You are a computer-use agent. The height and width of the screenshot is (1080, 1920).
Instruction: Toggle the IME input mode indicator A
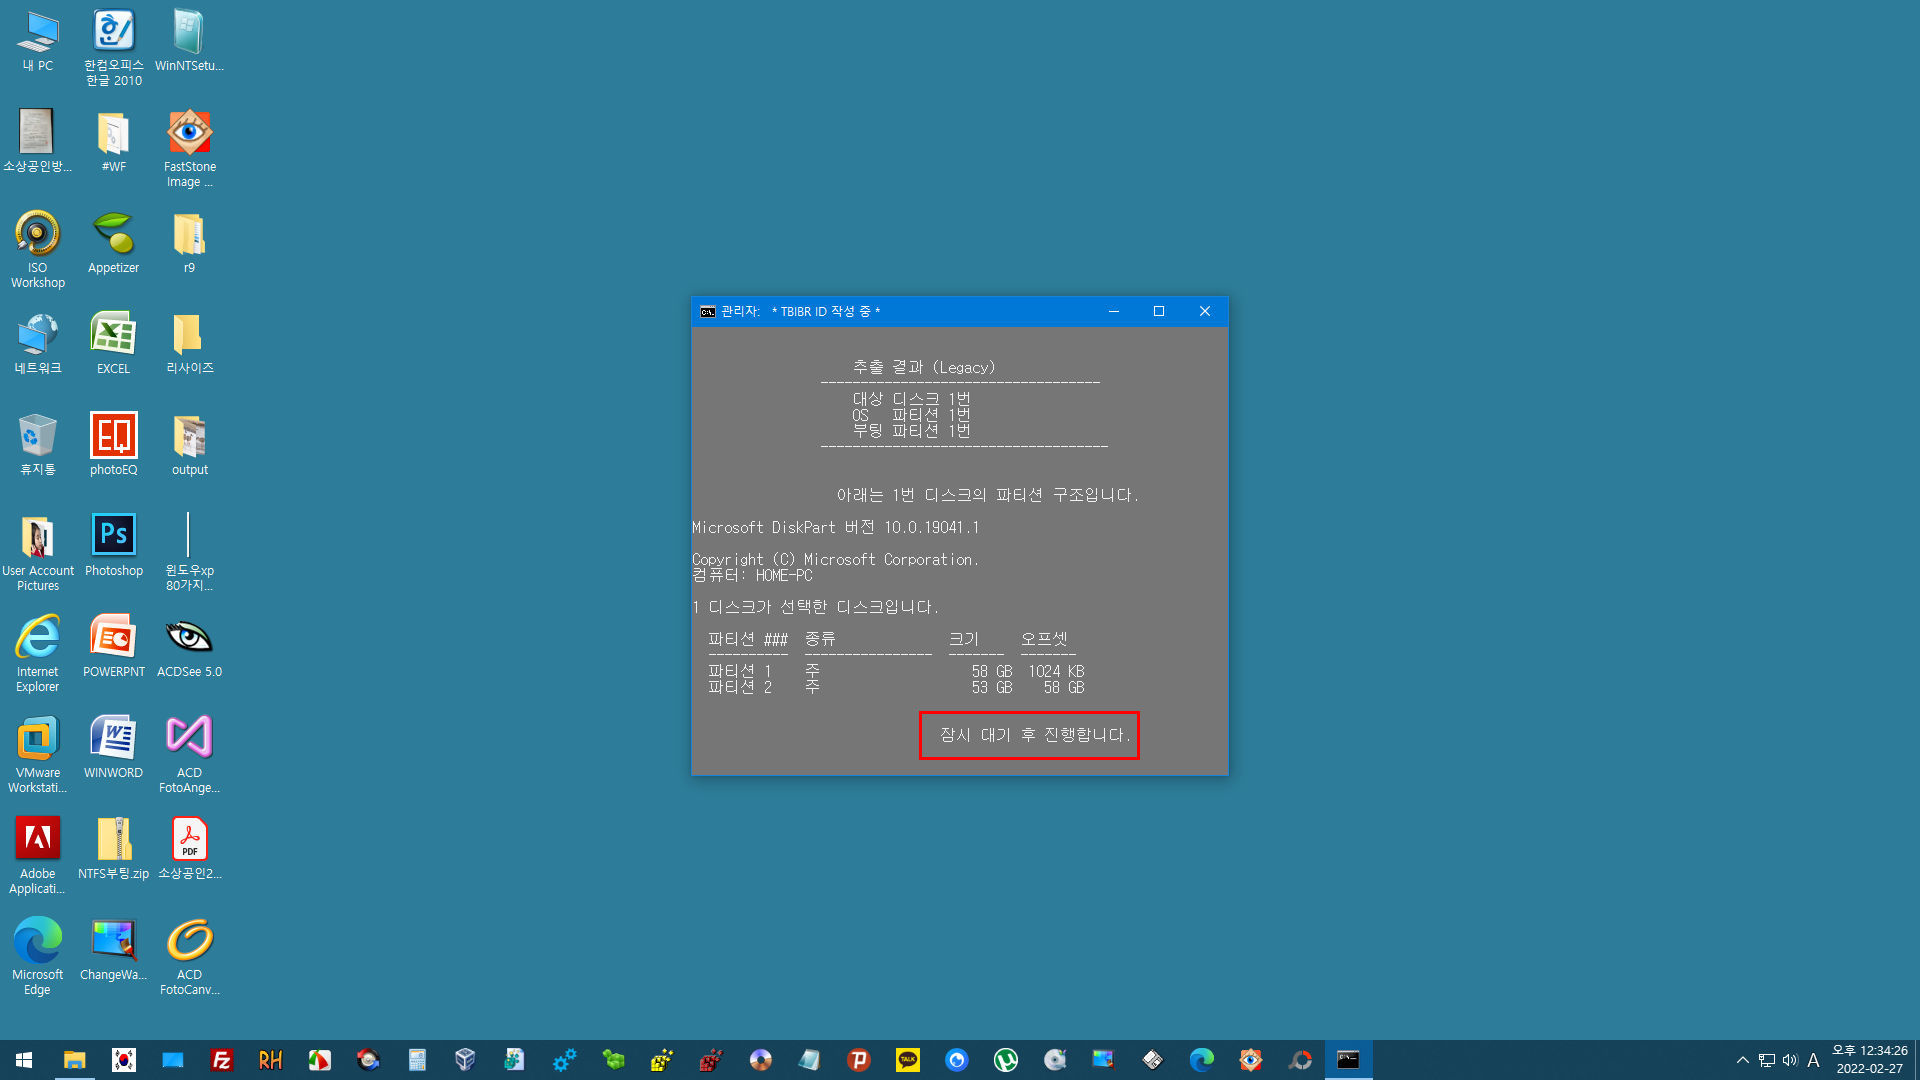1813,1060
